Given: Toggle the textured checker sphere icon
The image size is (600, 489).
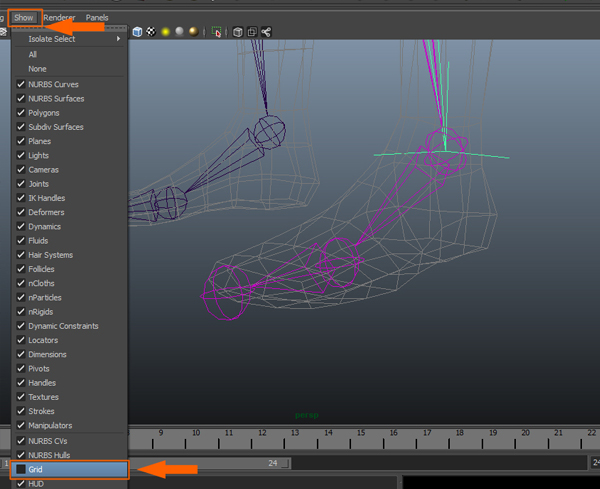Looking at the screenshot, I should (x=151, y=32).
